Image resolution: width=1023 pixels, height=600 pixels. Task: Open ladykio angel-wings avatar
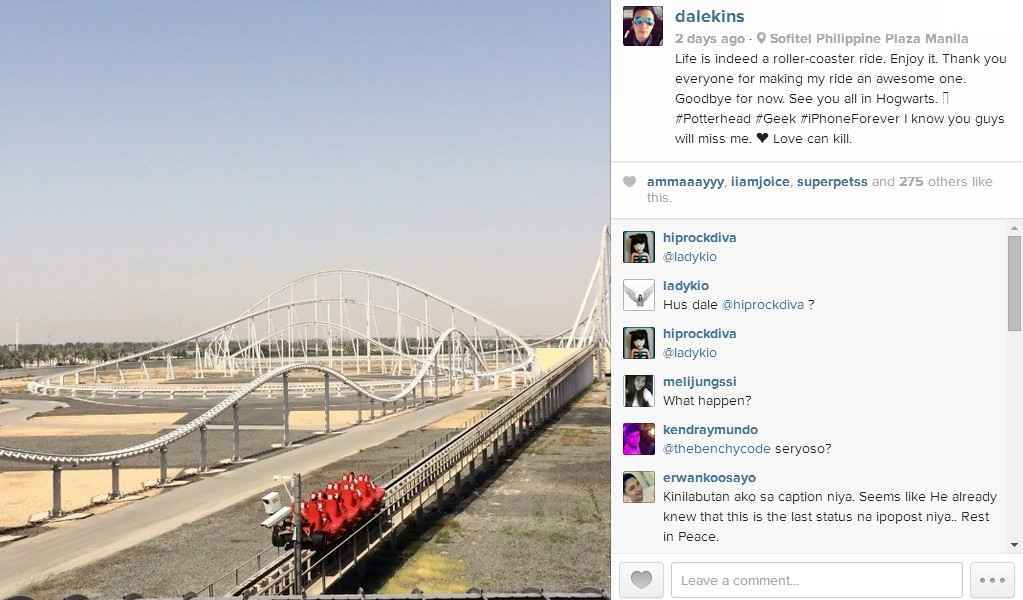[x=639, y=295]
